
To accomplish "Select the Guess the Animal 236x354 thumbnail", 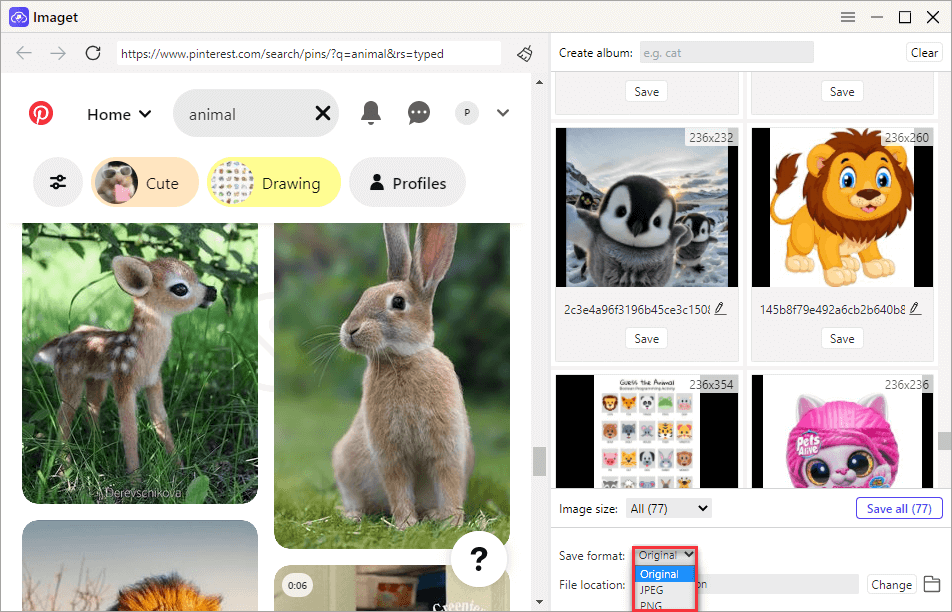I will click(x=647, y=431).
